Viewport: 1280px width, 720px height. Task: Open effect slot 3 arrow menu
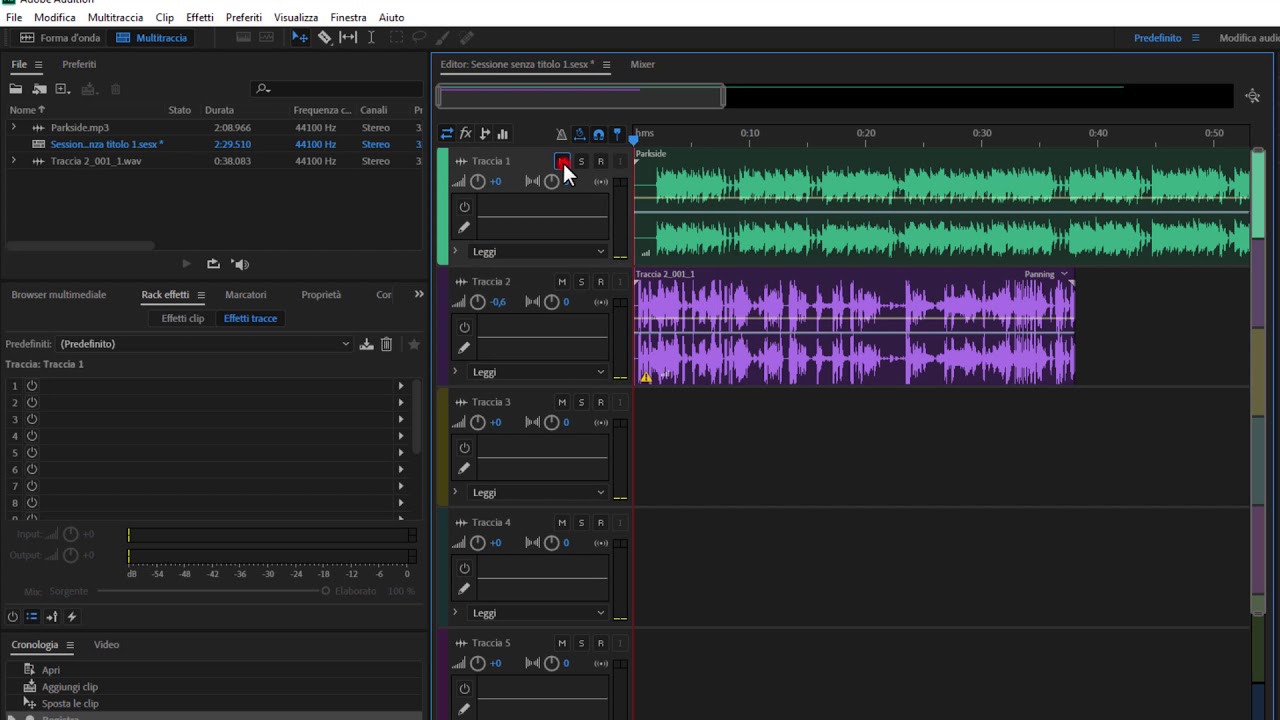click(x=401, y=419)
